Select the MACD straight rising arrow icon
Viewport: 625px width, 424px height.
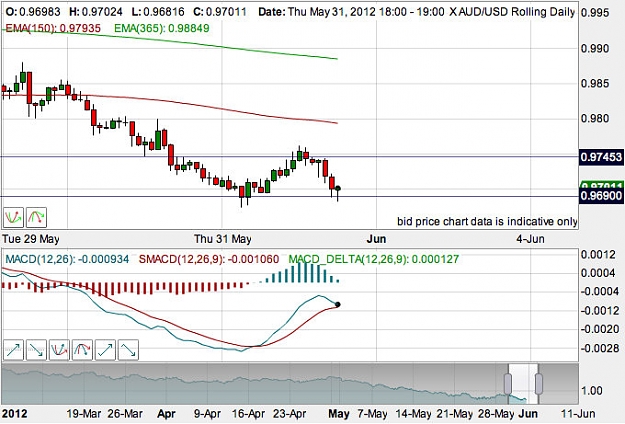click(13, 350)
